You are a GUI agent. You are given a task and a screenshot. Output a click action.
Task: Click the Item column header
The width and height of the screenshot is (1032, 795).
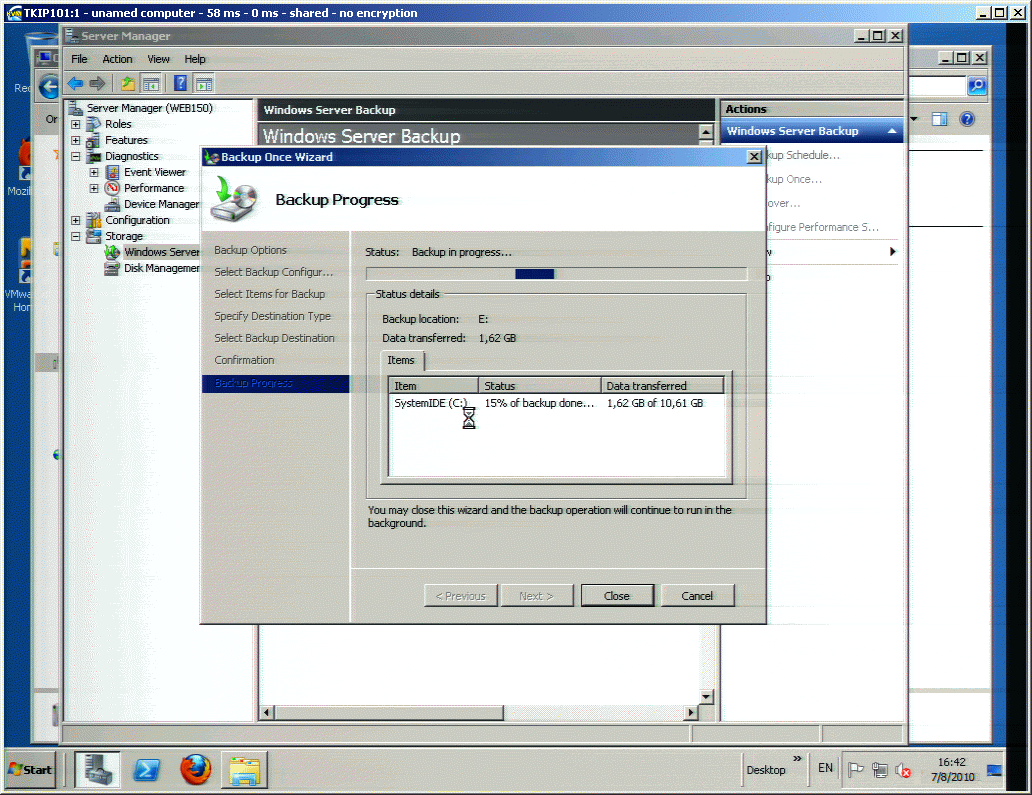(x=434, y=386)
